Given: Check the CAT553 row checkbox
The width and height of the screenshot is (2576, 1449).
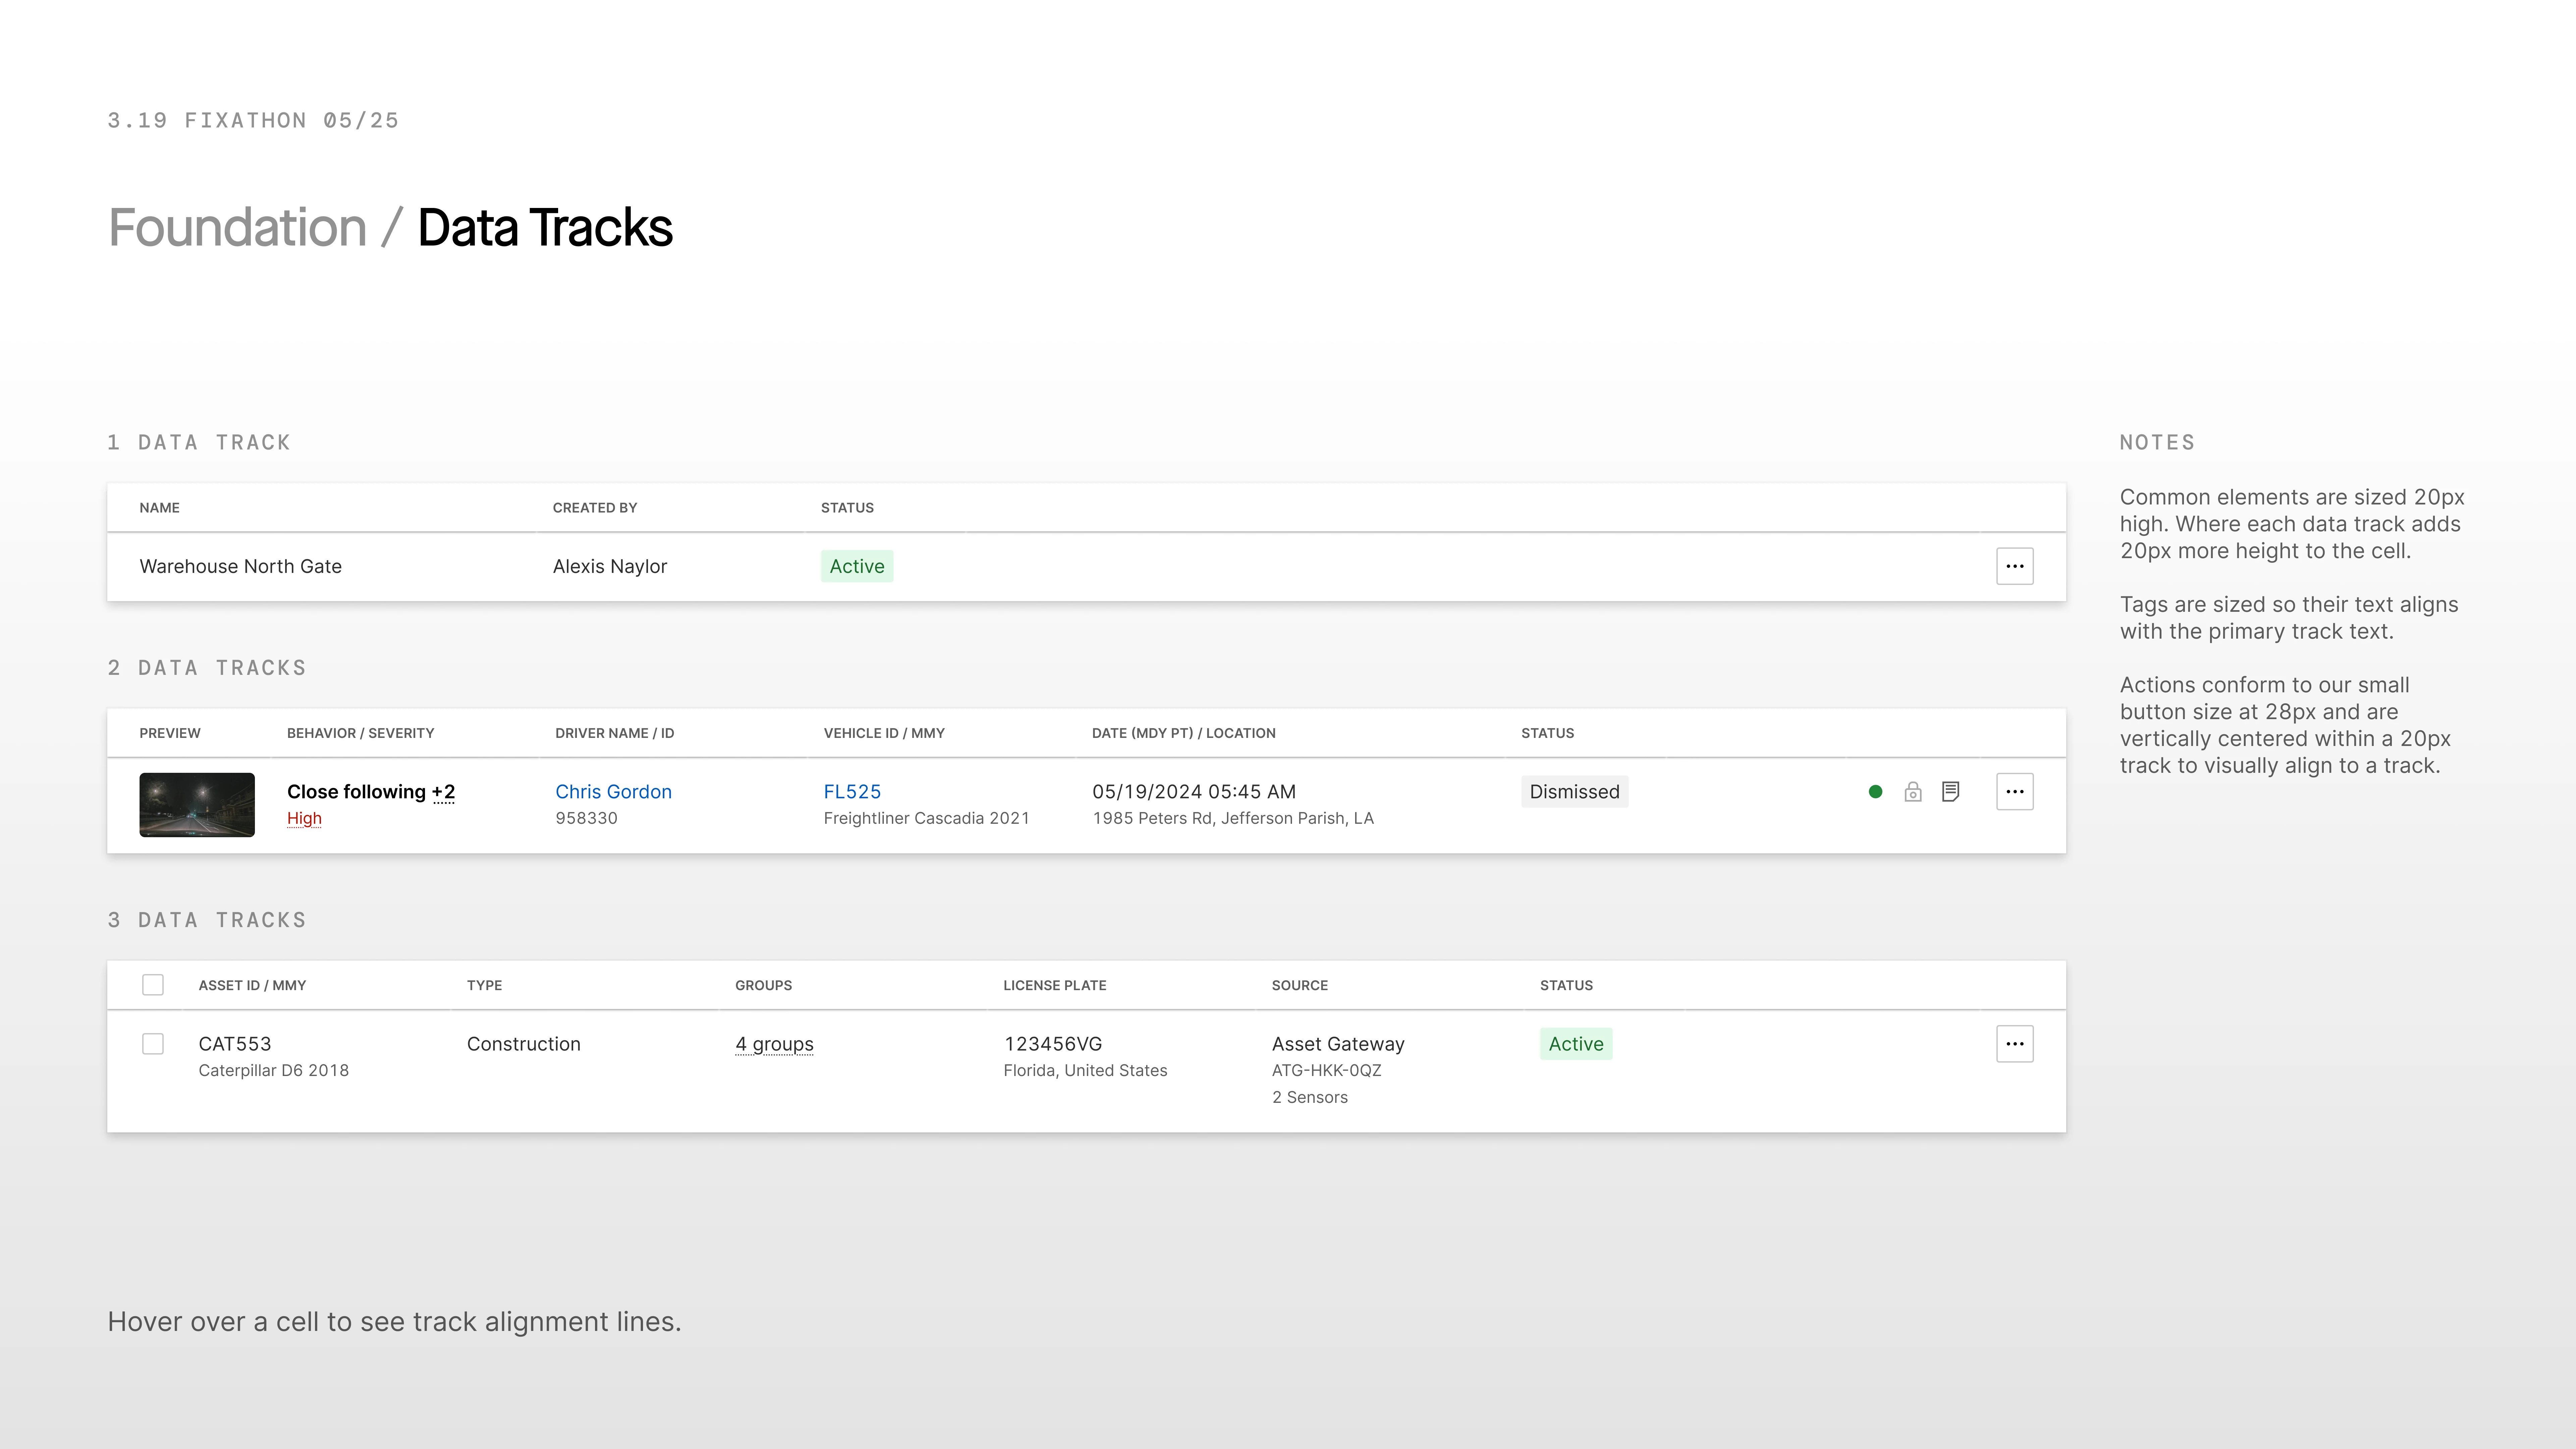Looking at the screenshot, I should tap(153, 1043).
